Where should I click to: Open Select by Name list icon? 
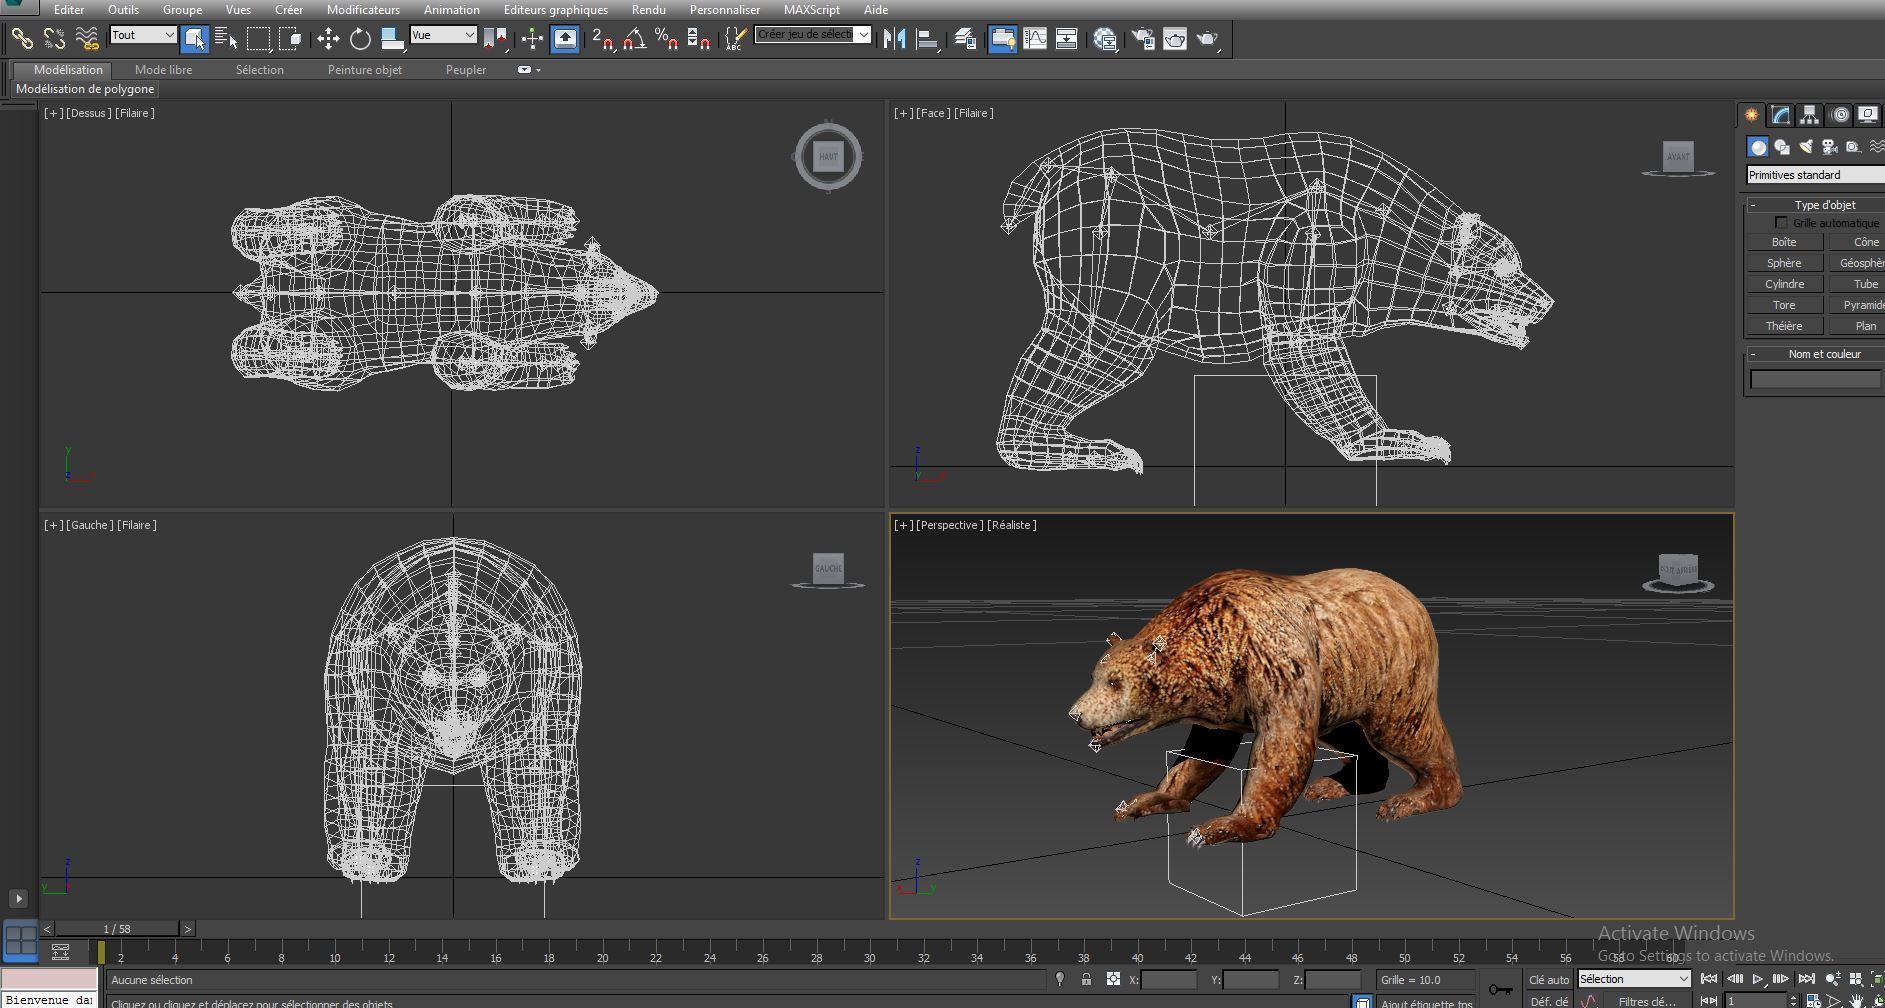coord(227,39)
